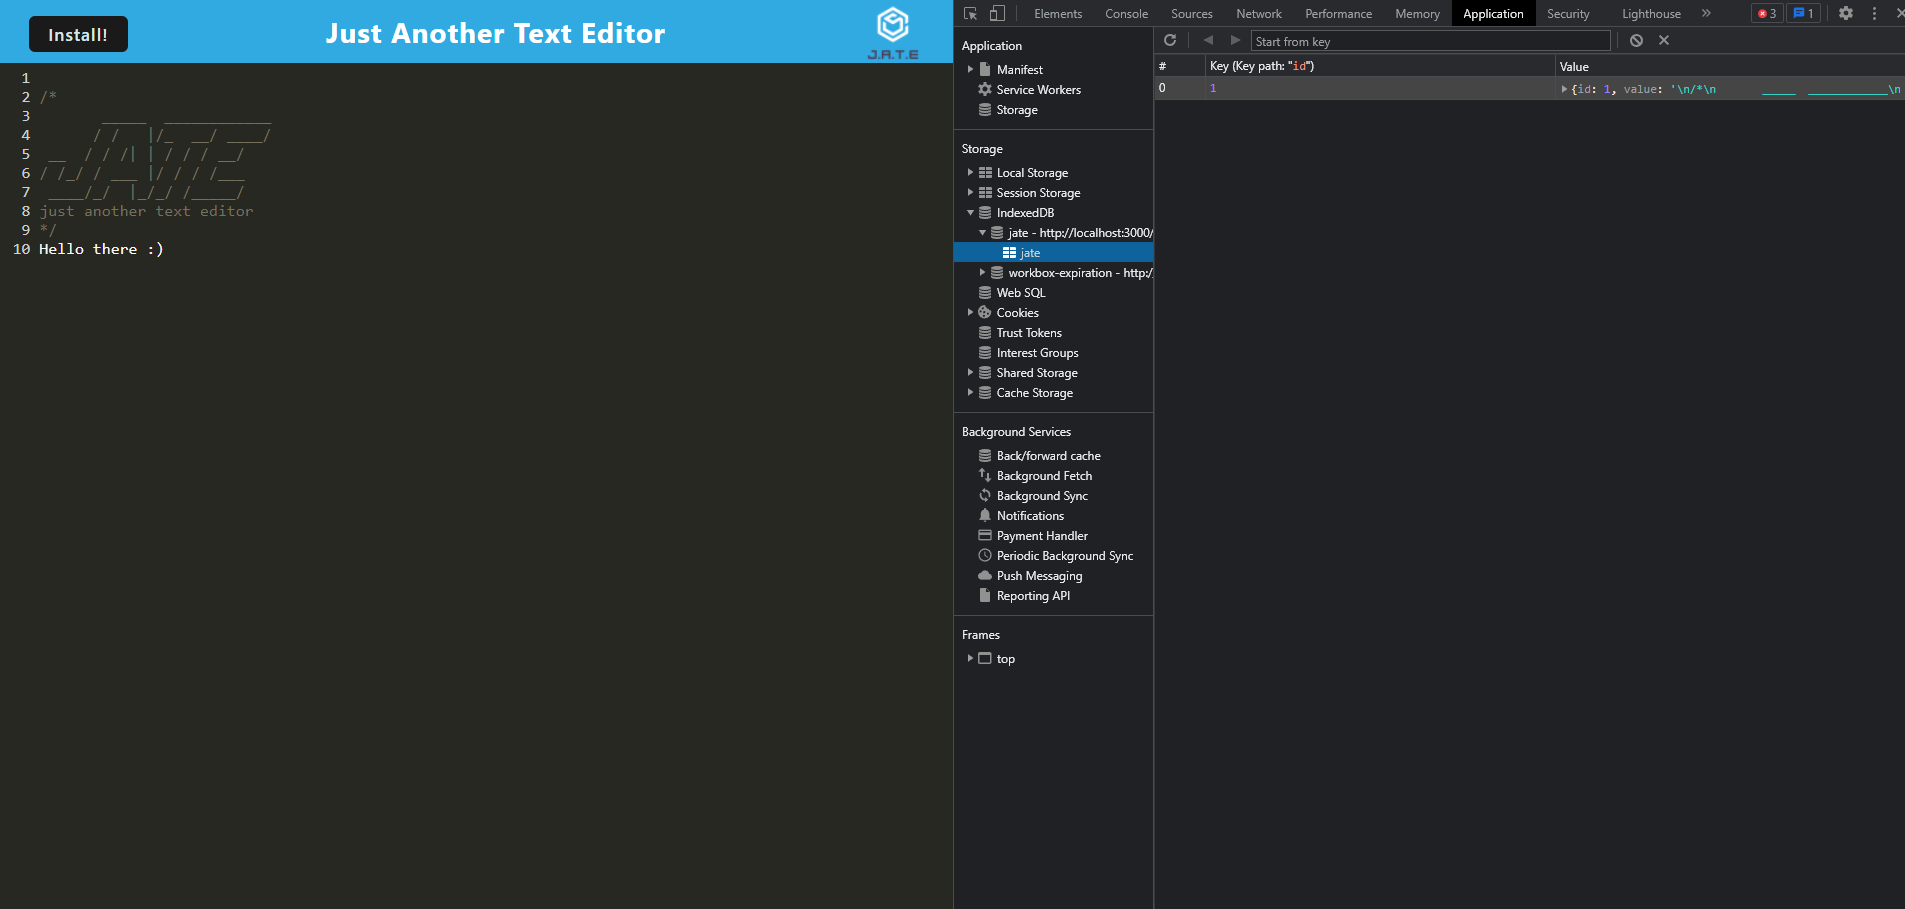Collapse the IndexedDB tree
The height and width of the screenshot is (909, 1905).
click(971, 212)
